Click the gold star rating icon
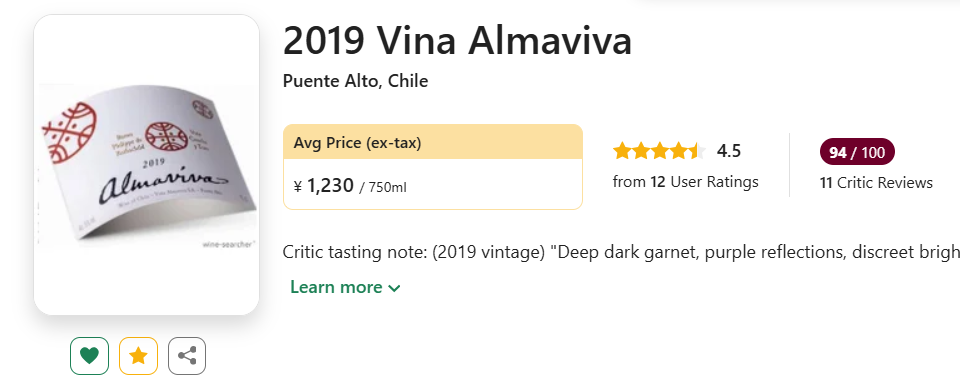This screenshot has height=384, width=960. 138,356
